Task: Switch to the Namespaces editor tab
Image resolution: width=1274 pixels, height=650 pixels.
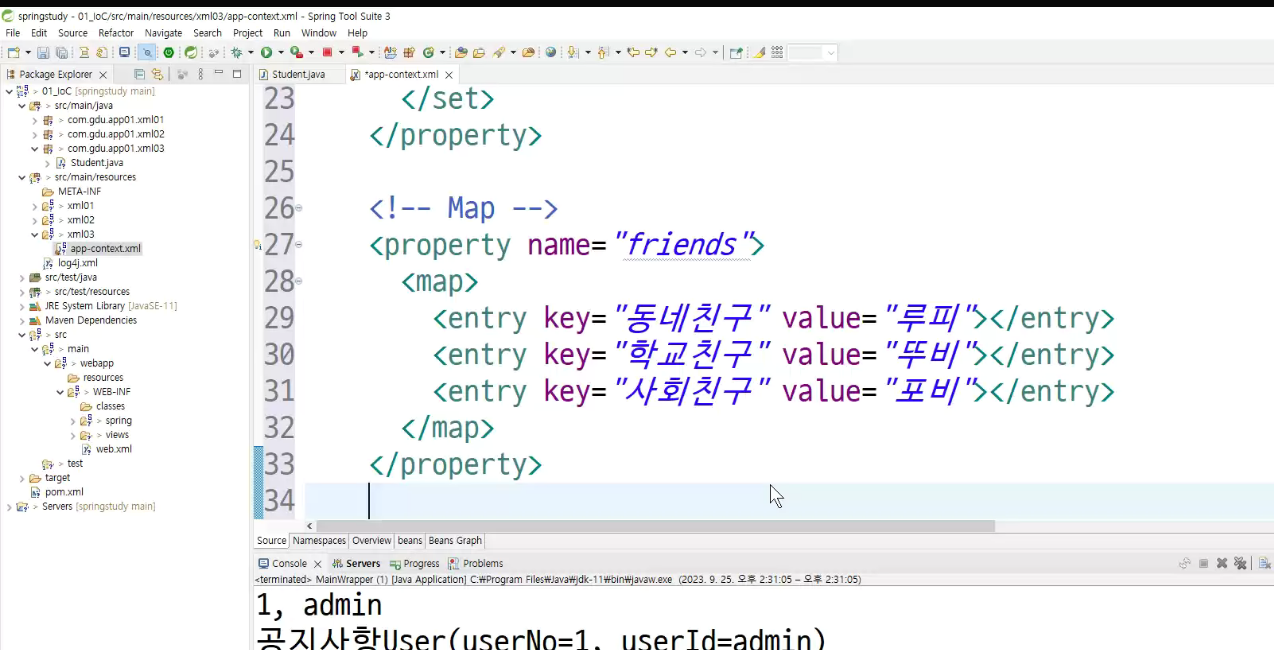Action: [319, 541]
